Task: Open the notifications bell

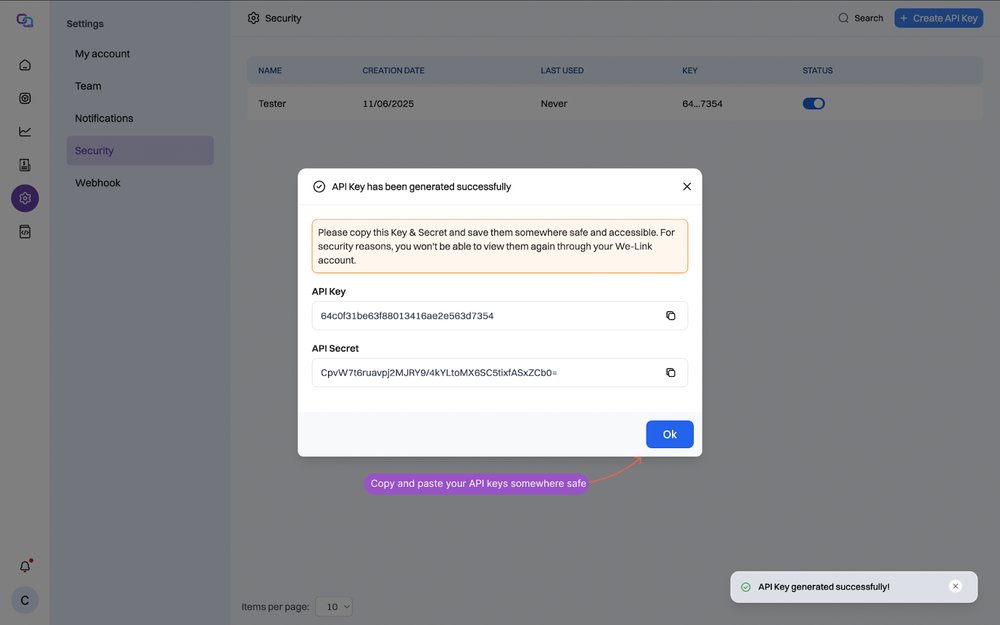Action: (25, 566)
